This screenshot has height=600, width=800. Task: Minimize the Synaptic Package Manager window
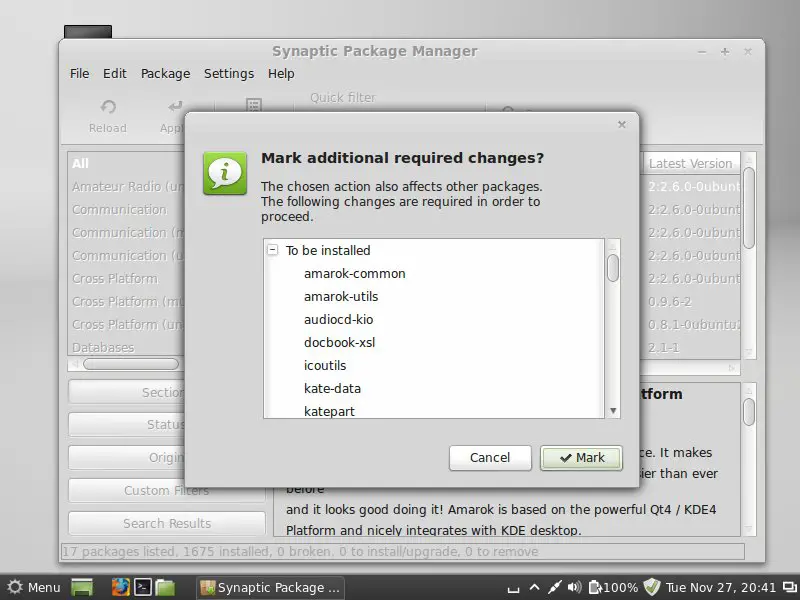pos(702,52)
